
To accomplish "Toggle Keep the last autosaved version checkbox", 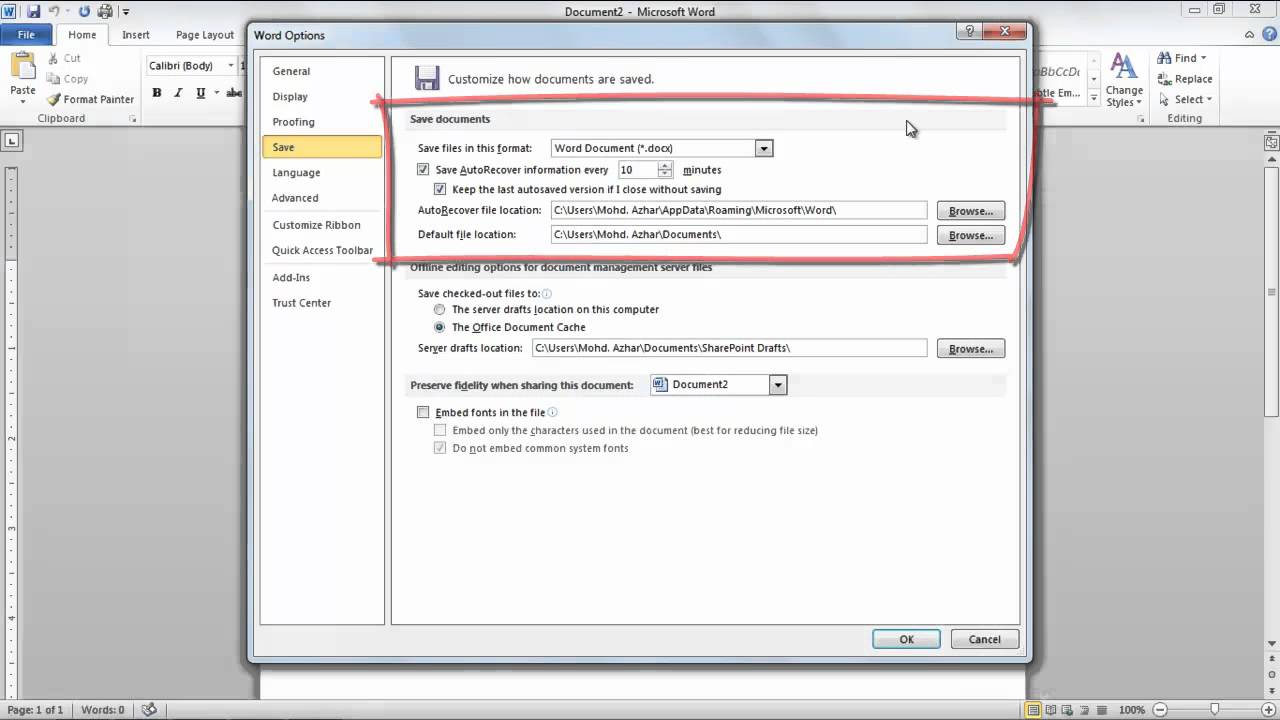I will point(440,189).
